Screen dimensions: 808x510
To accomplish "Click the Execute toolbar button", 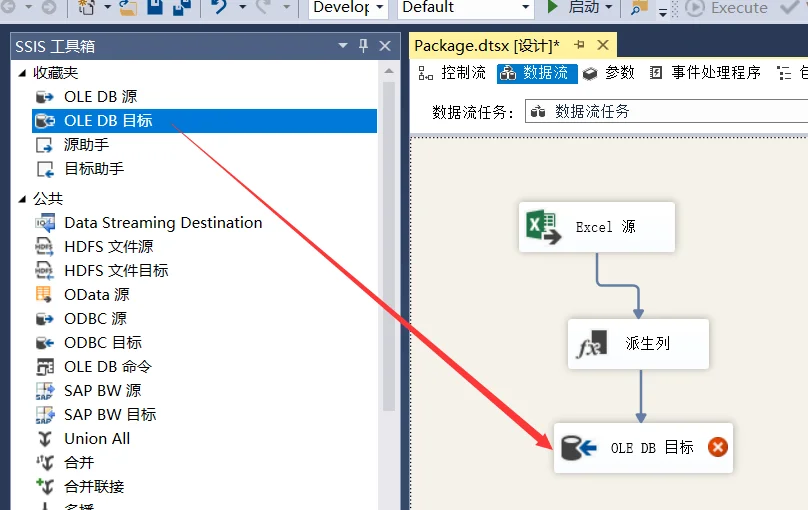I will pyautogui.click(x=727, y=7).
